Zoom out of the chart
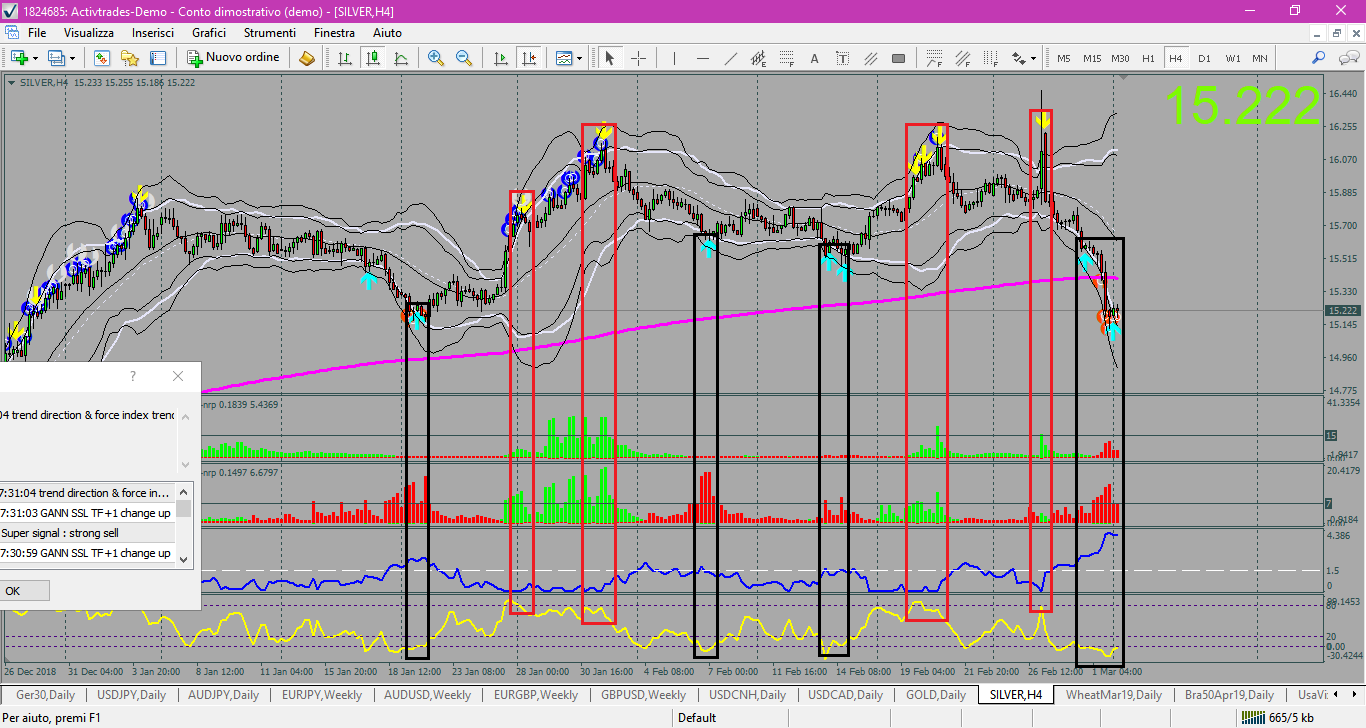1366x728 pixels. pyautogui.click(x=464, y=58)
